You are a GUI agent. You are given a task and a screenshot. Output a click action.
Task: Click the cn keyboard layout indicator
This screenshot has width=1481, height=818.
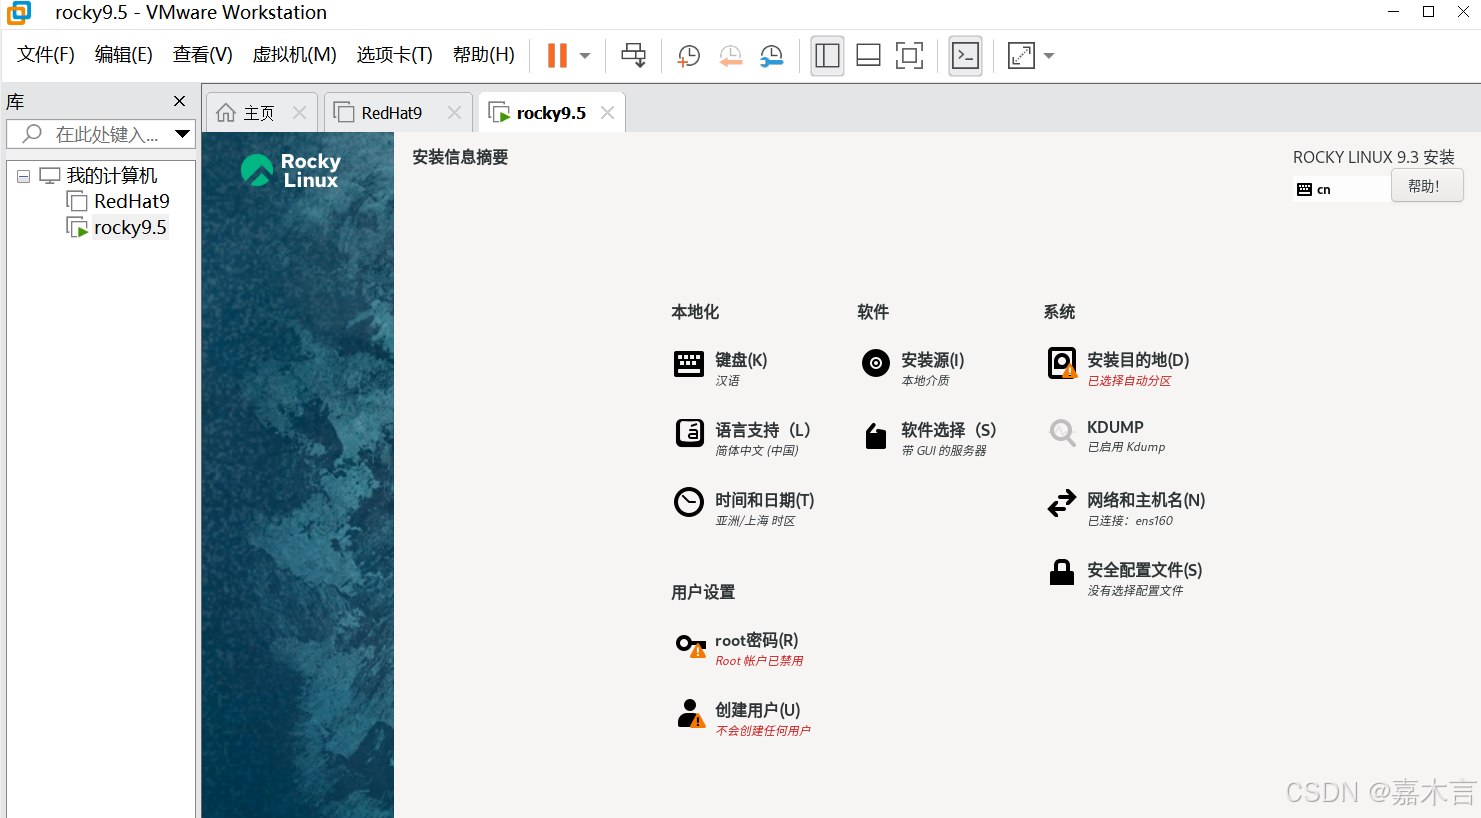pos(1341,189)
